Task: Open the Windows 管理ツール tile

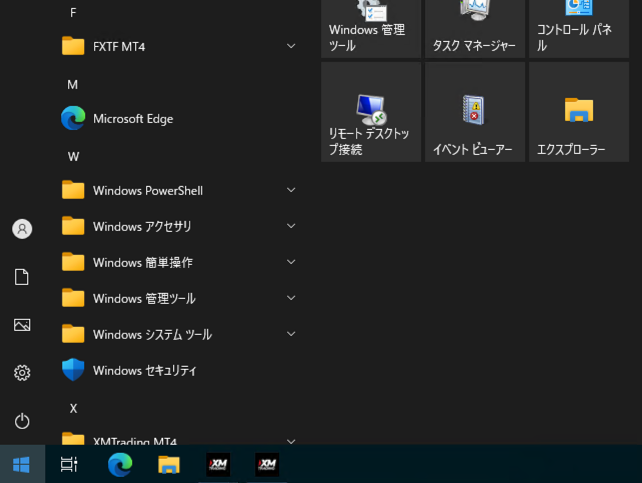Action: pyautogui.click(x=371, y=29)
